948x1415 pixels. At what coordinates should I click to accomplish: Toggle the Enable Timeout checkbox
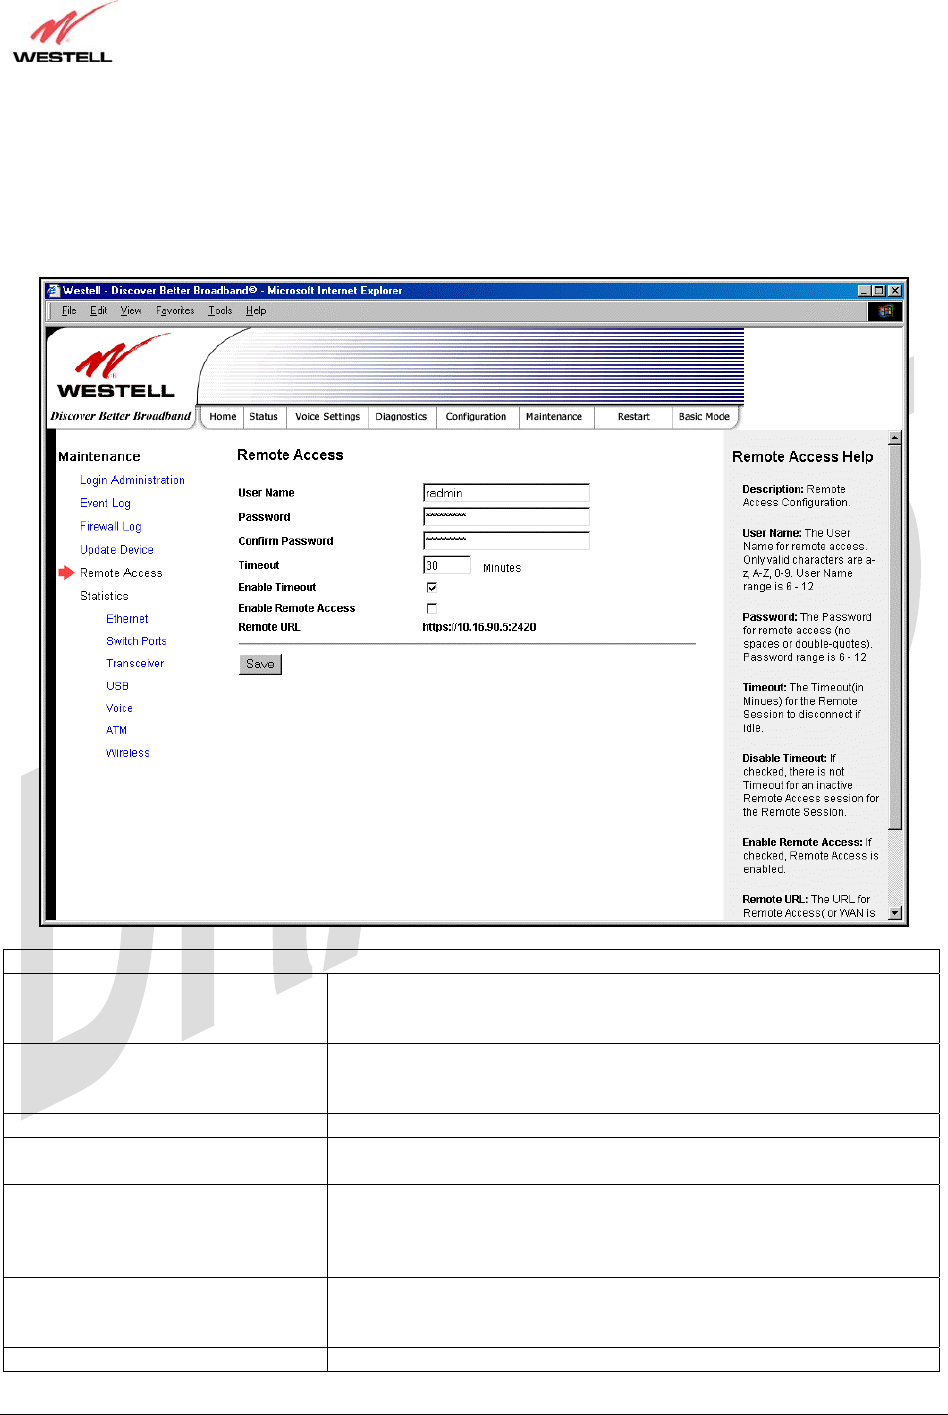point(432,587)
